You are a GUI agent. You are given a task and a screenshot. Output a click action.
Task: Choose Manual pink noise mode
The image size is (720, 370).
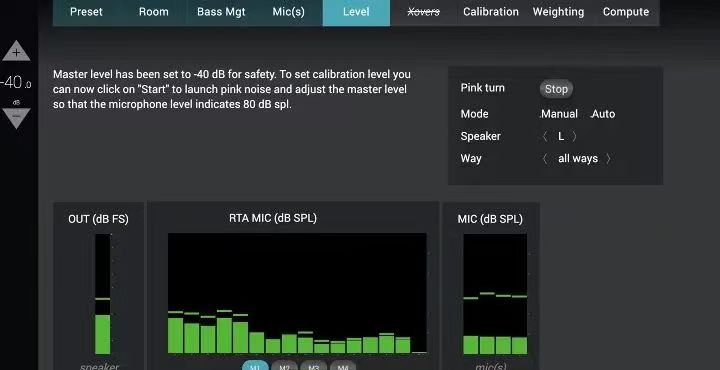559,114
